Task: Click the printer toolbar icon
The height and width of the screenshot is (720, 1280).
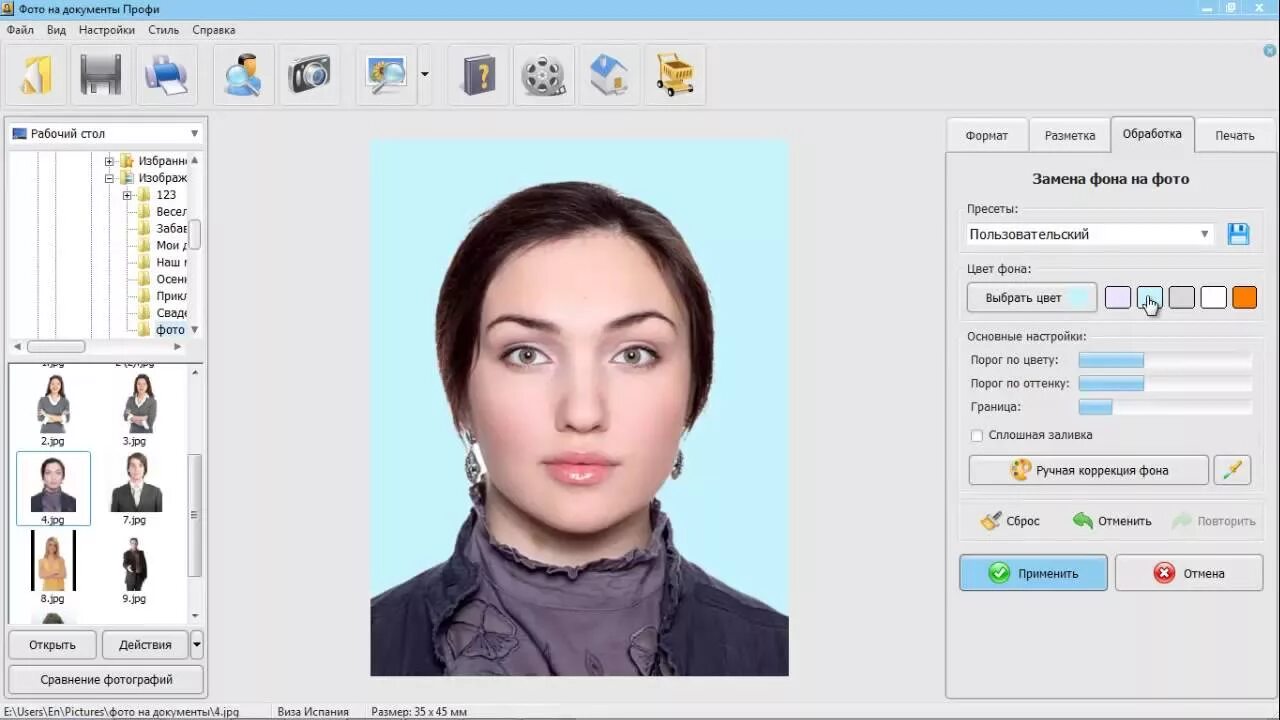Action: tap(166, 75)
